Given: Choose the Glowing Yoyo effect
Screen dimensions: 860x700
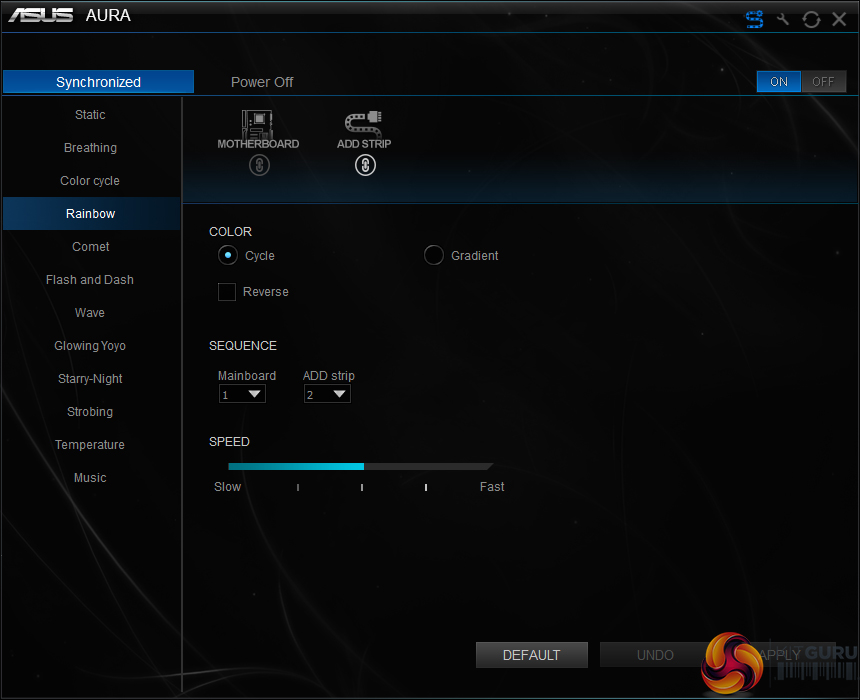Looking at the screenshot, I should click(x=90, y=345).
